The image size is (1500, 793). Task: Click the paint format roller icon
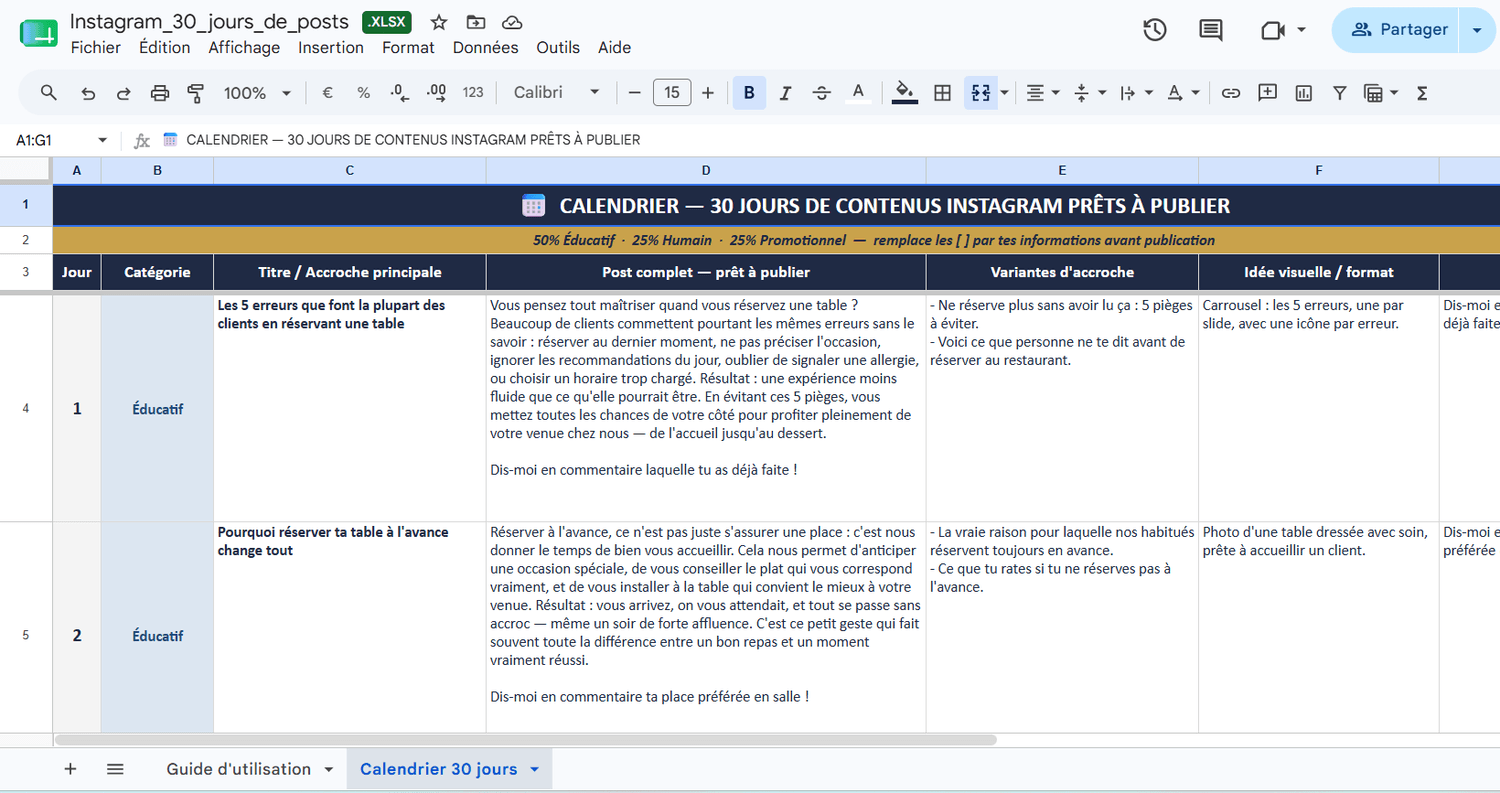196,93
